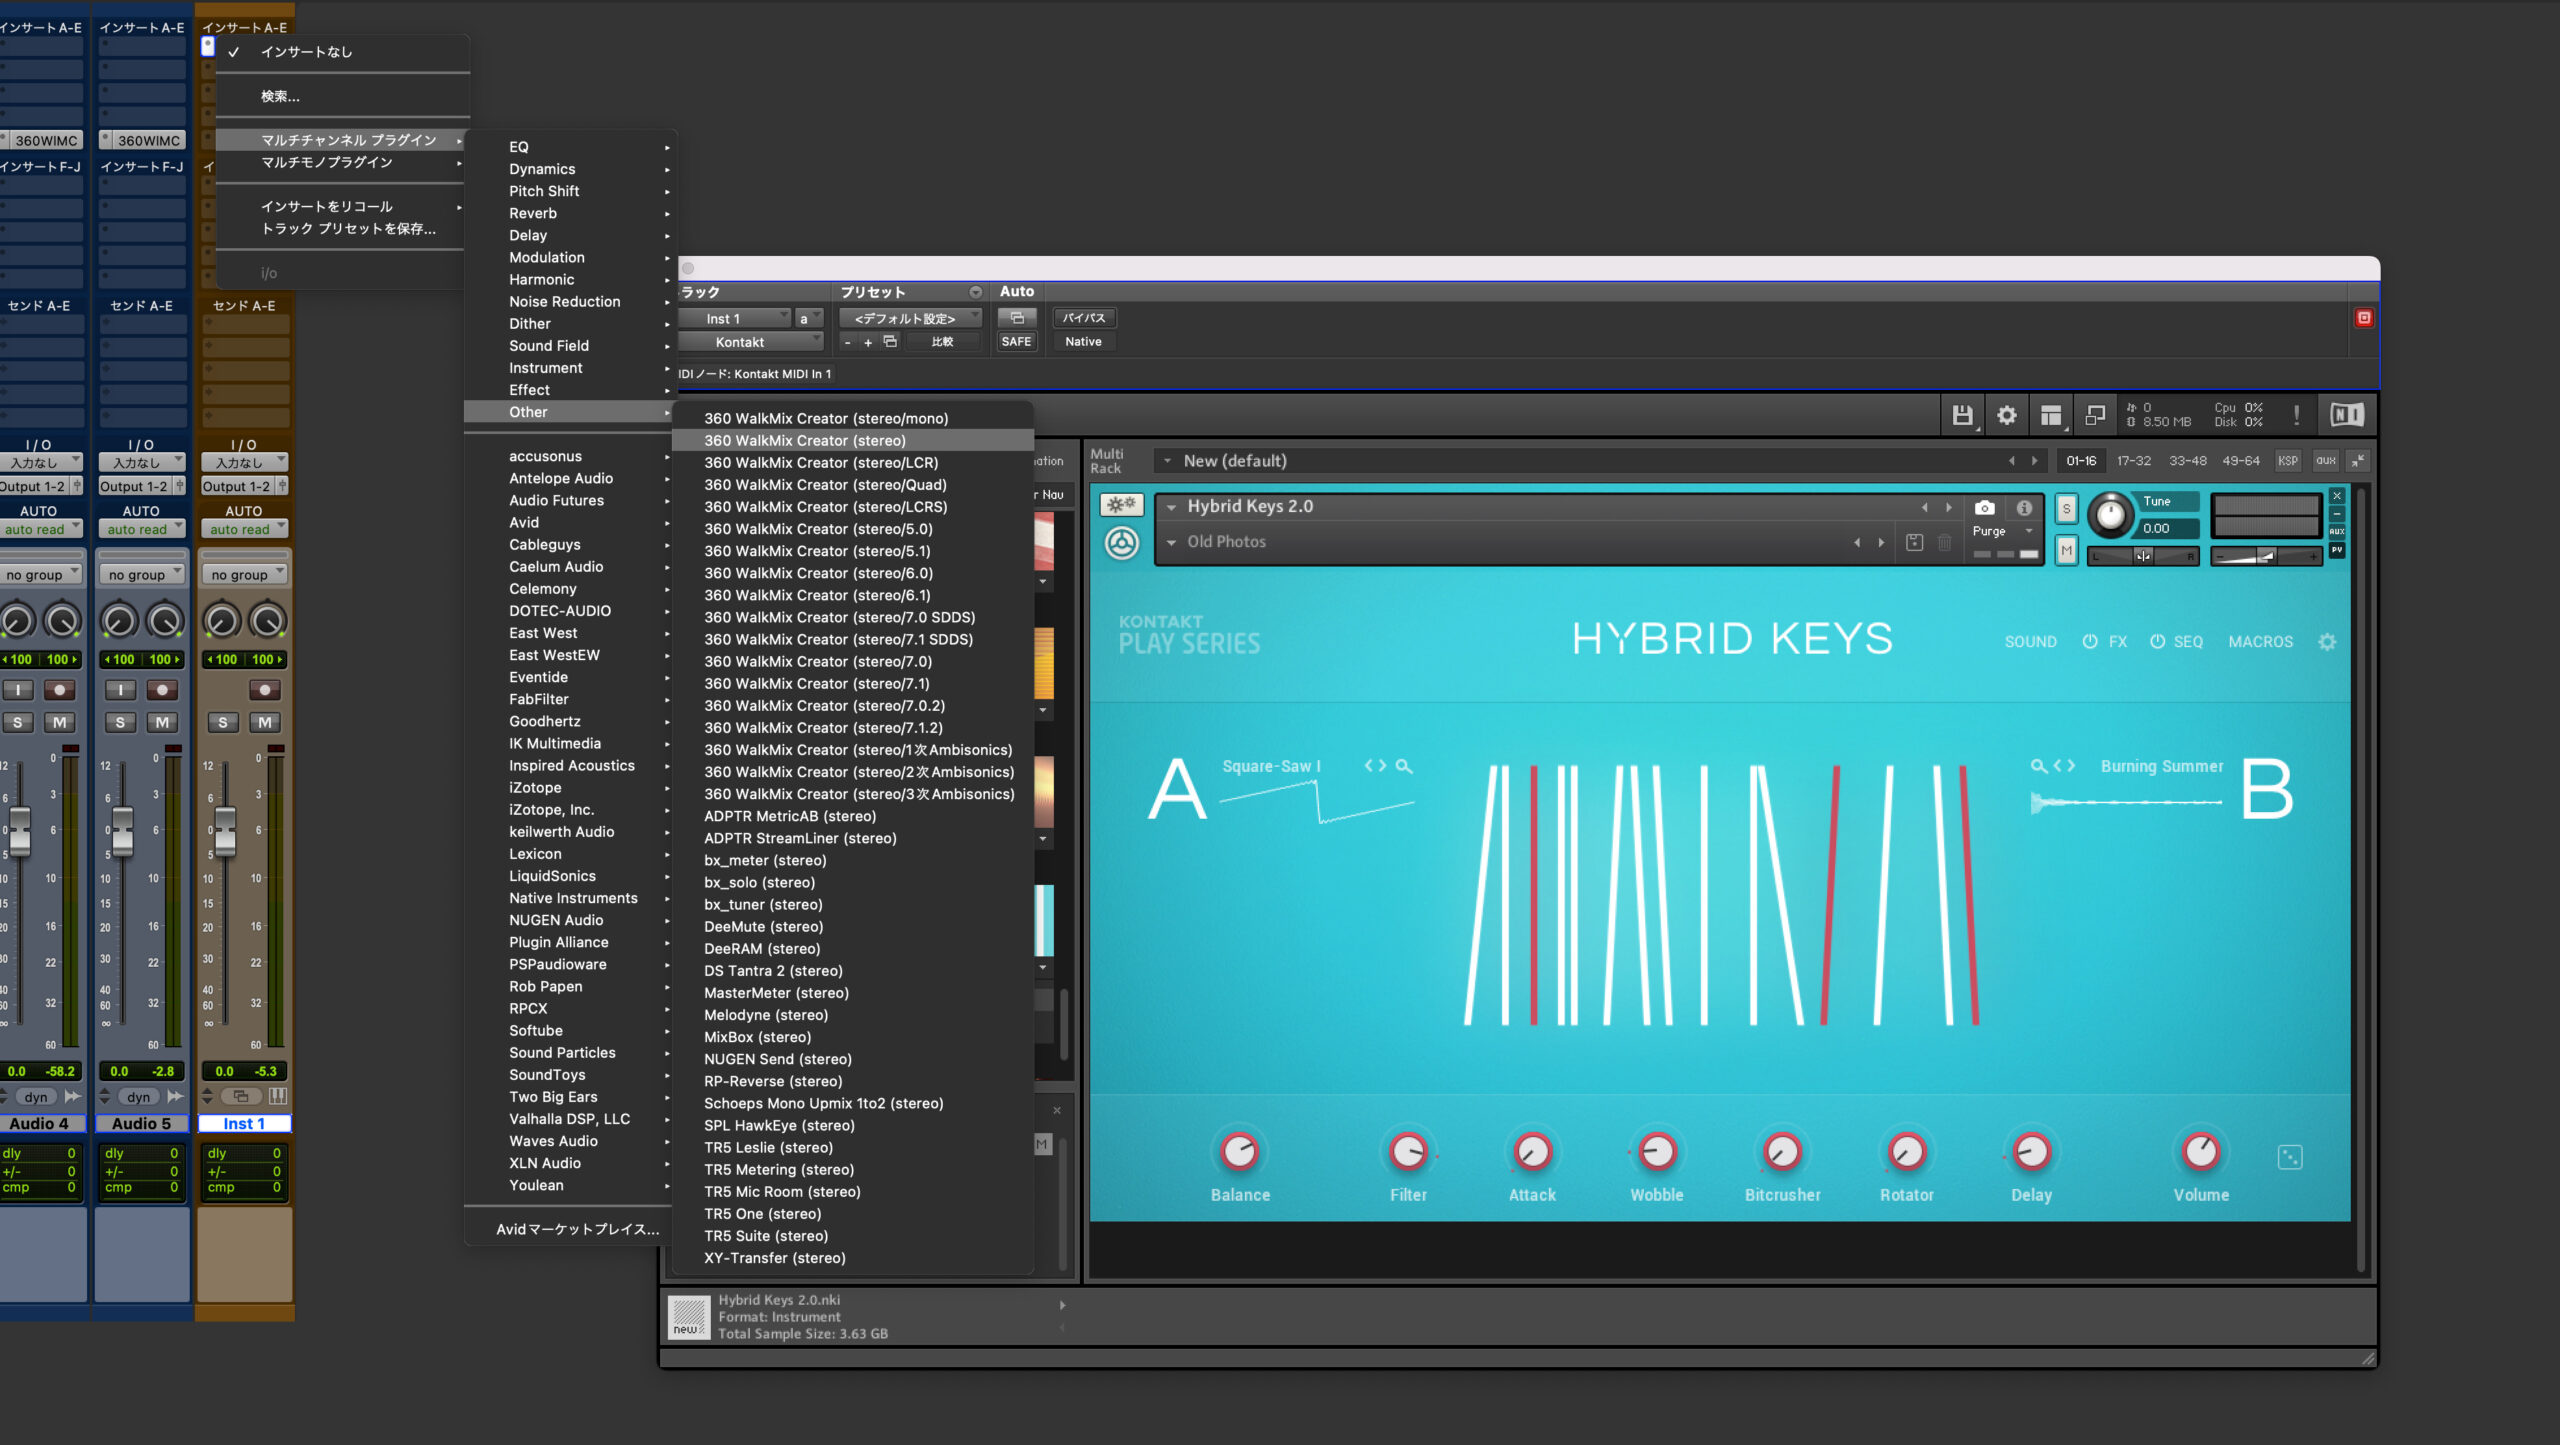Choose Melodyne (stereo) from the list
This screenshot has height=1445, width=2560.
point(853,1015)
